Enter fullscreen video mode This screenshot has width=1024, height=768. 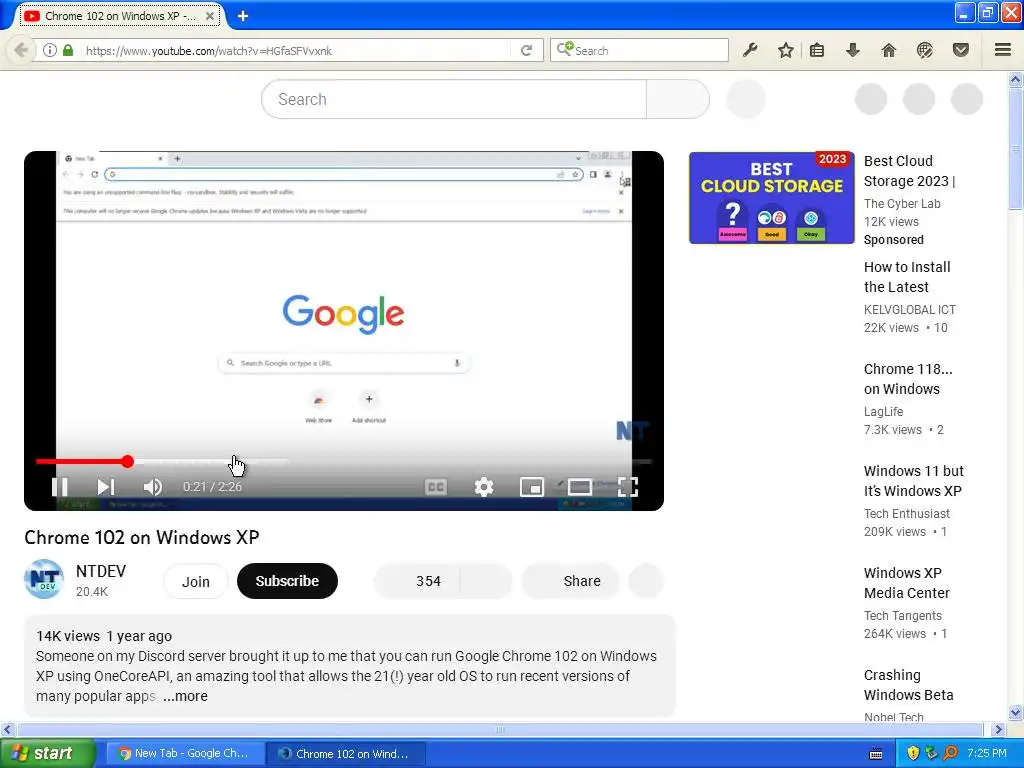click(628, 487)
